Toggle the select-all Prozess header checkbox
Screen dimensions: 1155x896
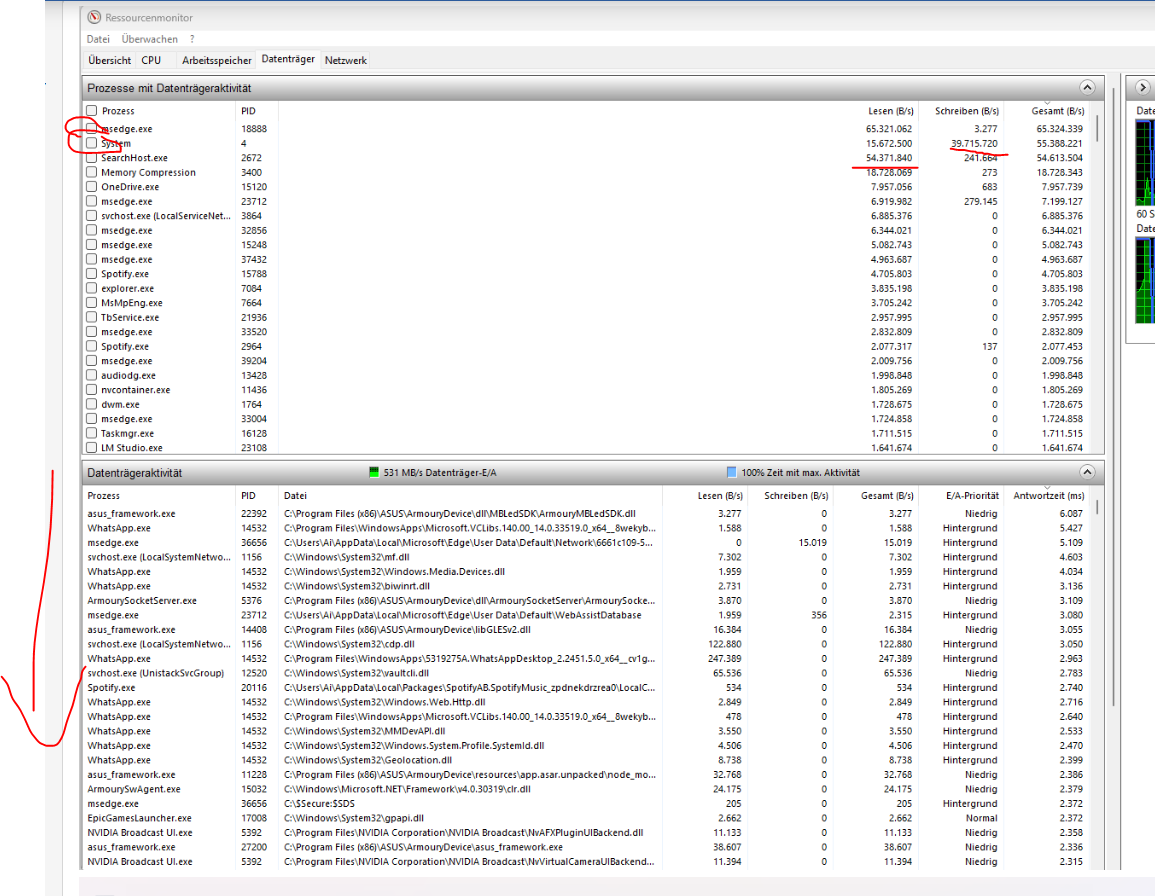91,111
